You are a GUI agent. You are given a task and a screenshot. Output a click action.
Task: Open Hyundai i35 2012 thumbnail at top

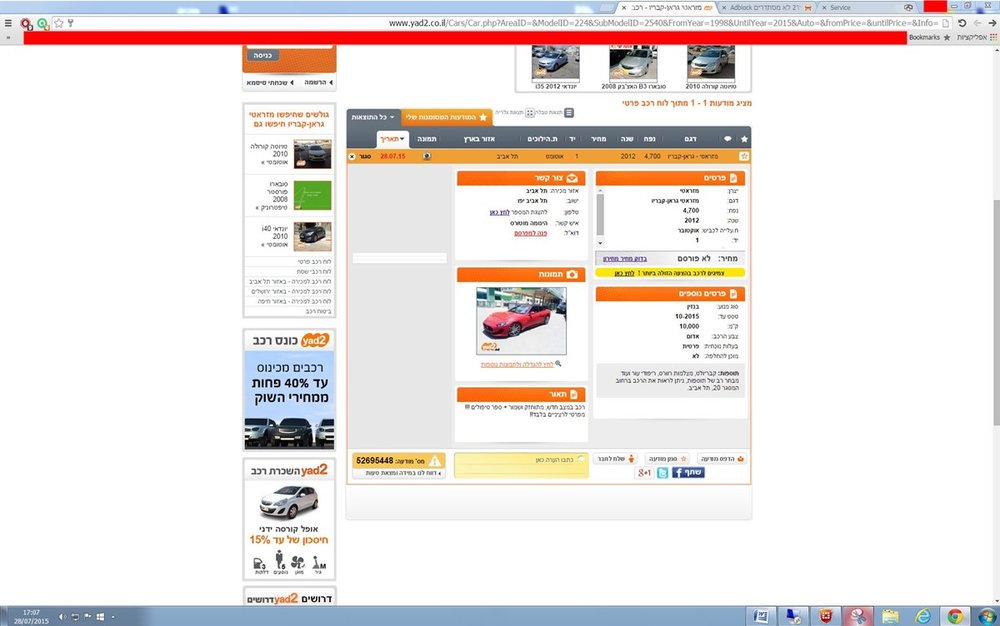coord(555,66)
